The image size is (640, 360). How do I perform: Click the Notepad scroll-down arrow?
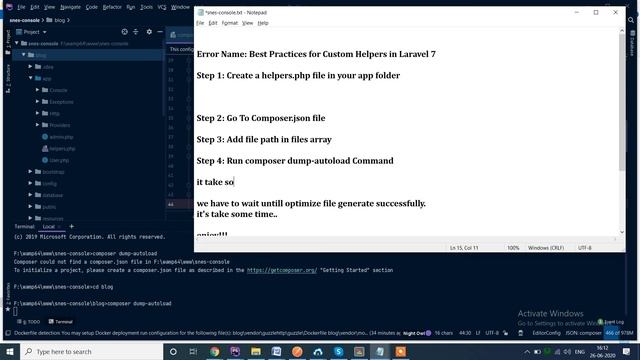point(622,232)
